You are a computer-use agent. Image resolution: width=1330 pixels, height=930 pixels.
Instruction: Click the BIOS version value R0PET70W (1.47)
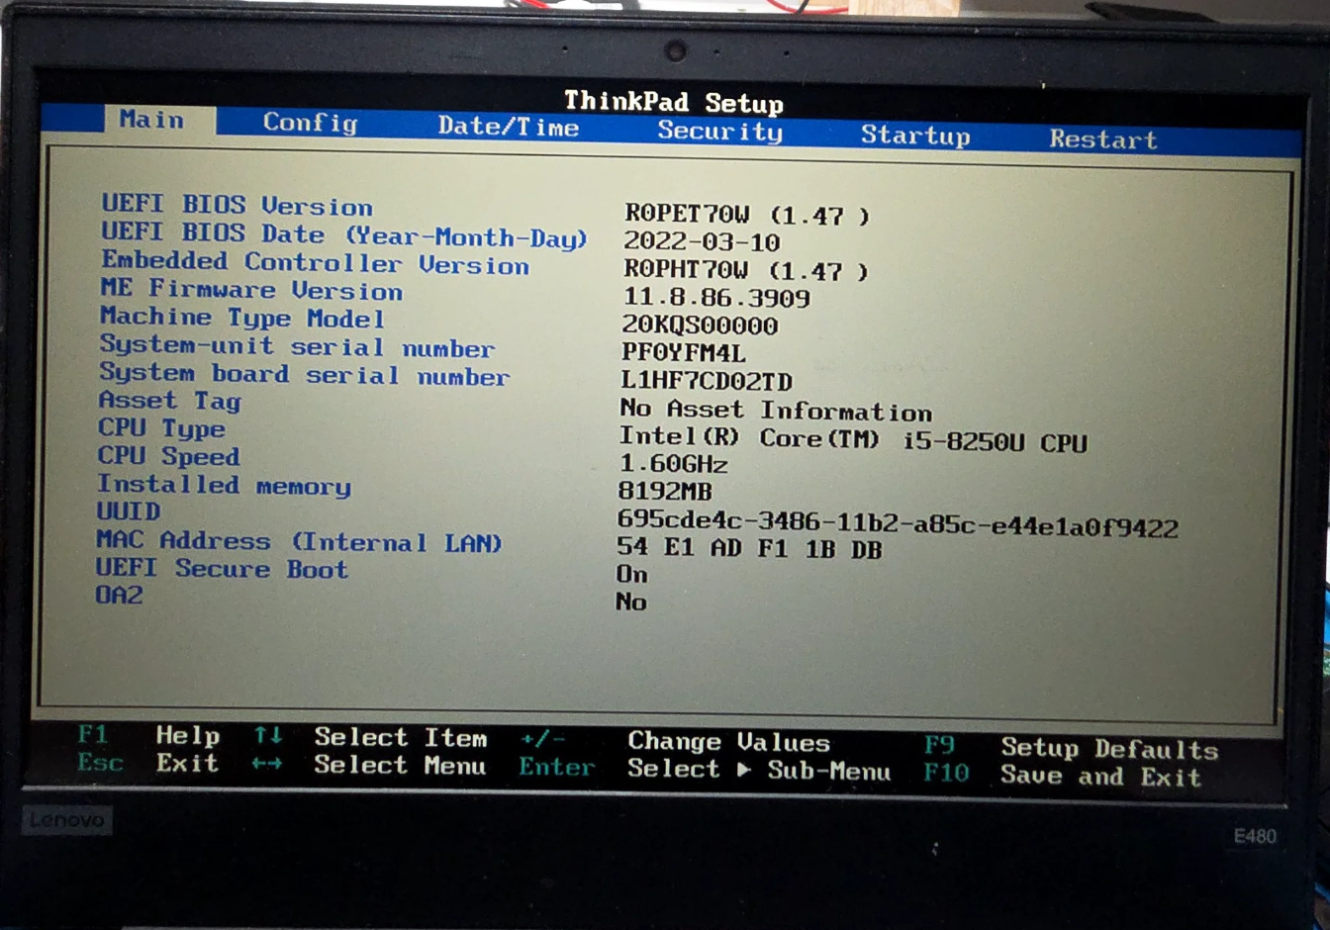click(747, 214)
